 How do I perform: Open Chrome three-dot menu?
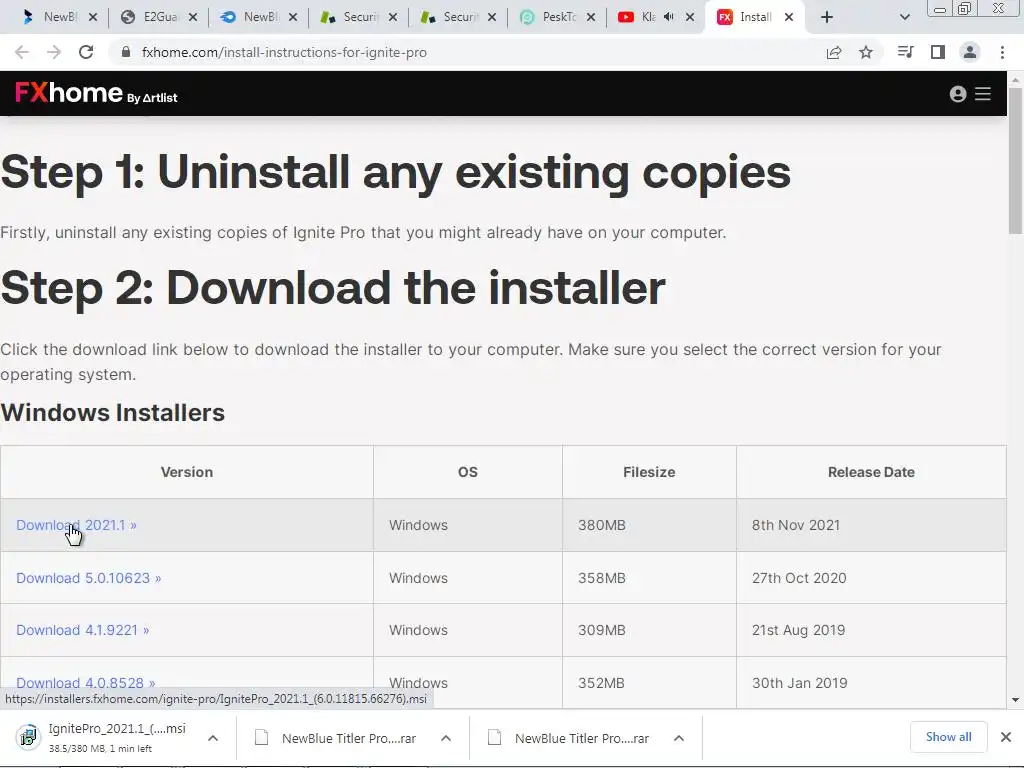click(1002, 52)
